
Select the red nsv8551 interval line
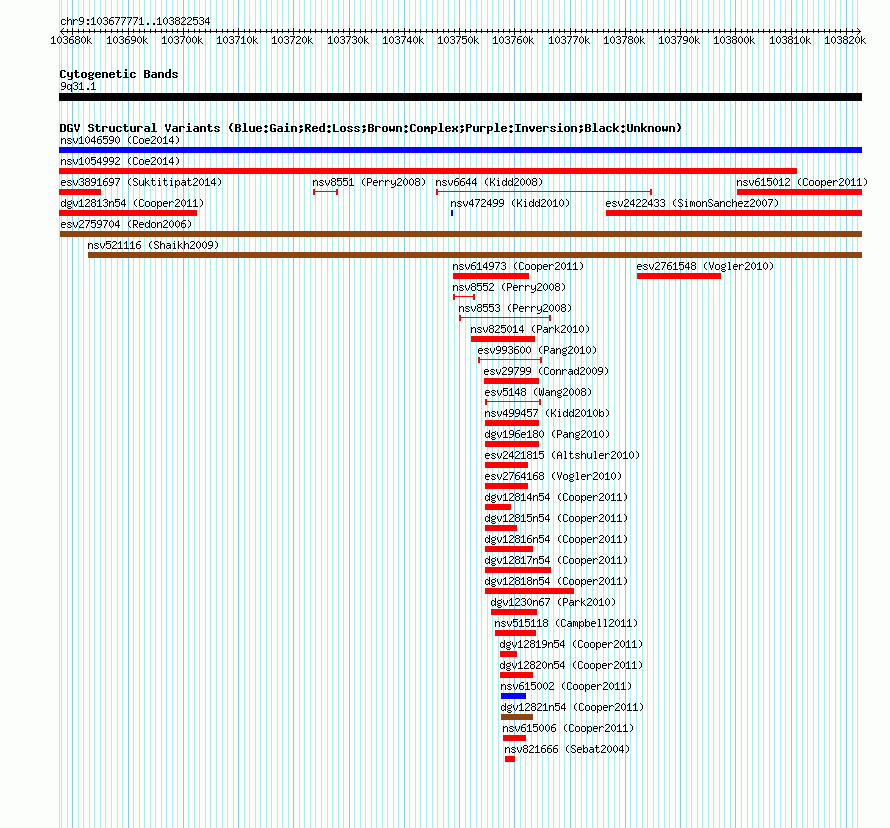[326, 192]
